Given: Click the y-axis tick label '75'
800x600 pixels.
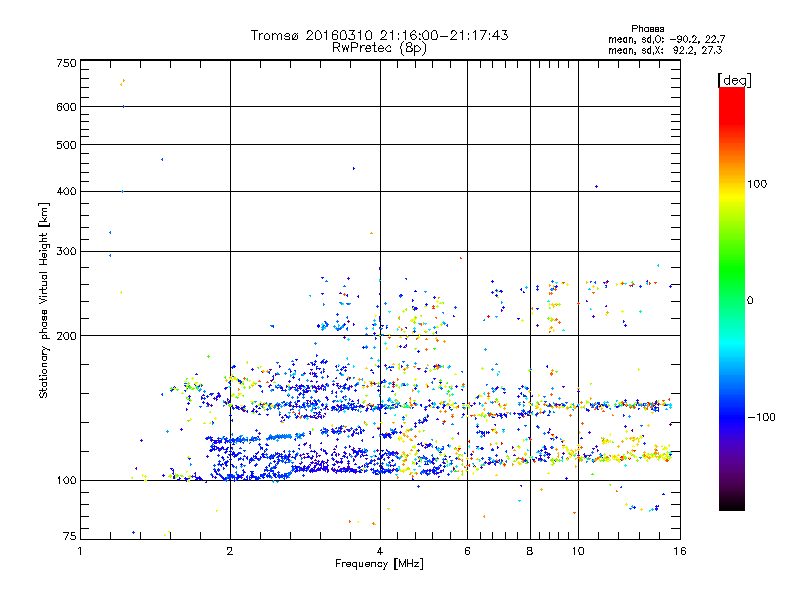Looking at the screenshot, I should pyautogui.click(x=70, y=536).
